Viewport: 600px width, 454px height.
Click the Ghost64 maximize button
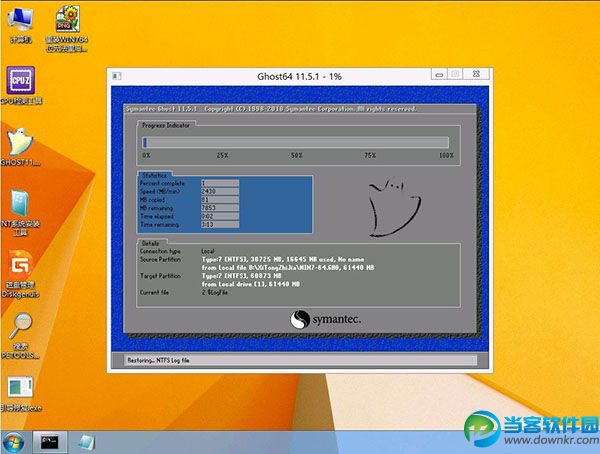[455, 74]
